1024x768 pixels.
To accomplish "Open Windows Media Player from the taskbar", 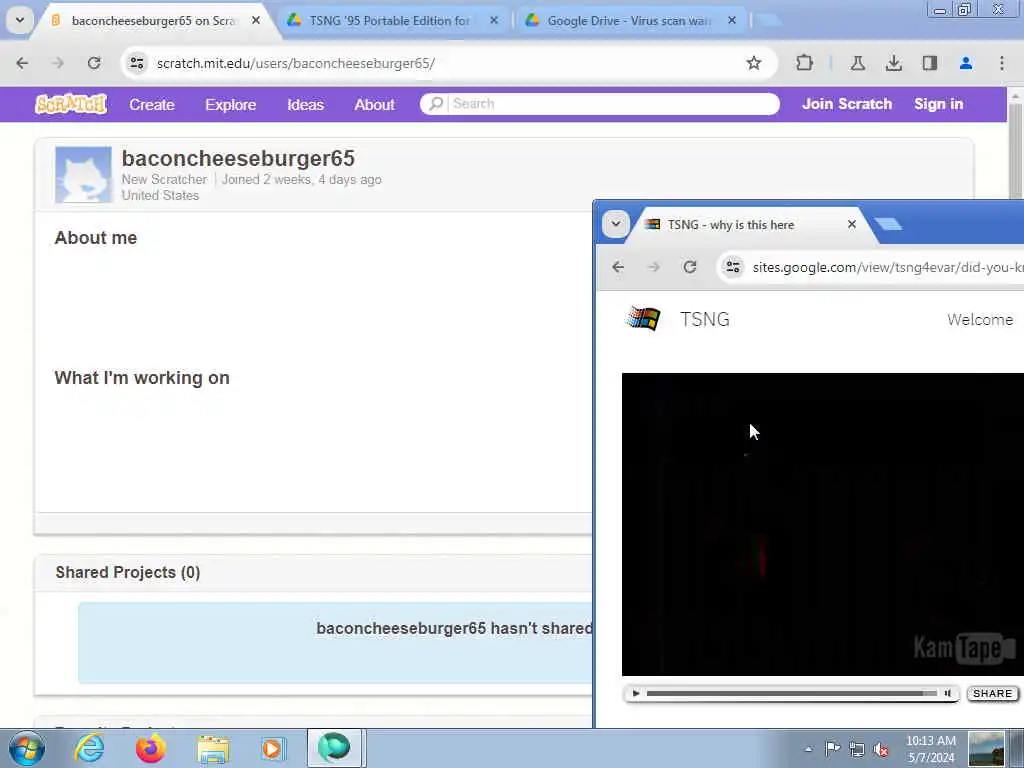I will 273,748.
